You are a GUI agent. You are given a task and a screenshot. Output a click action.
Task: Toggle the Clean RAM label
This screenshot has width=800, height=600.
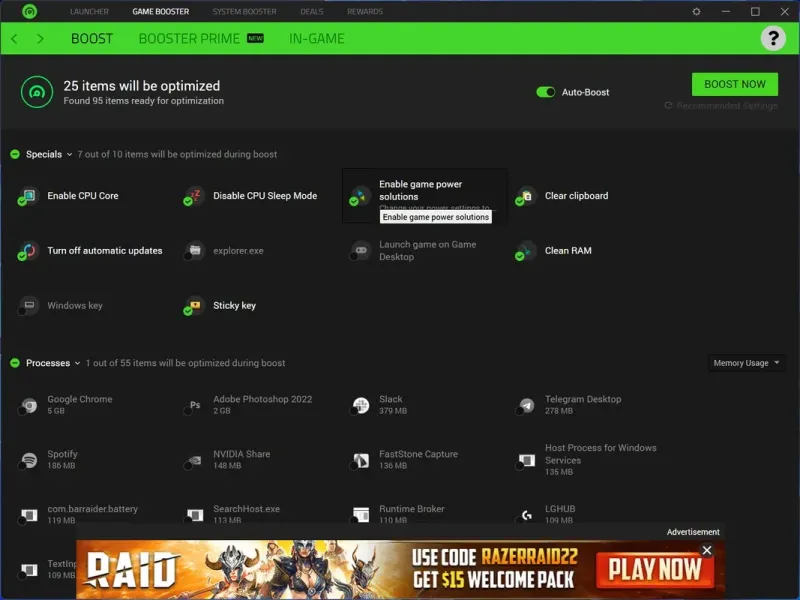(x=568, y=251)
